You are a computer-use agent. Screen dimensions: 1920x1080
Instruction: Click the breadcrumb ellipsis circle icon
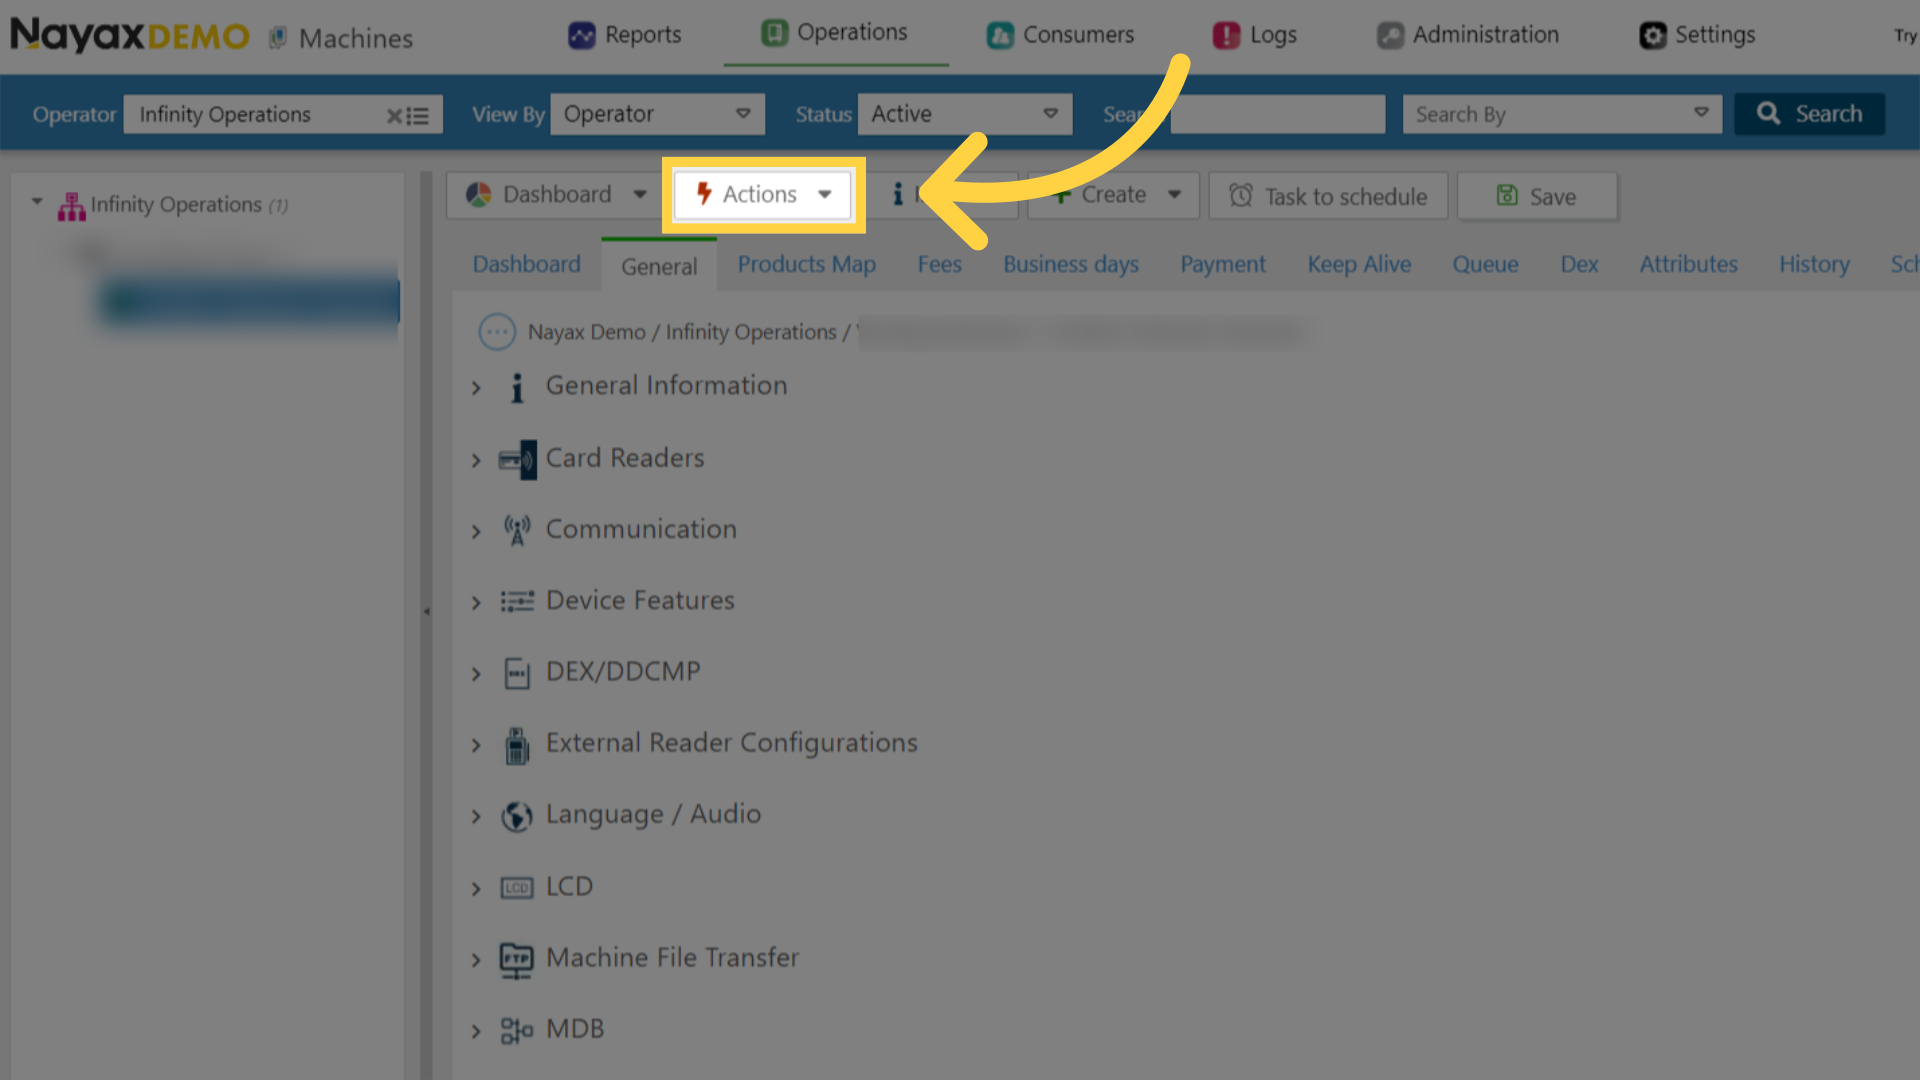click(x=497, y=332)
